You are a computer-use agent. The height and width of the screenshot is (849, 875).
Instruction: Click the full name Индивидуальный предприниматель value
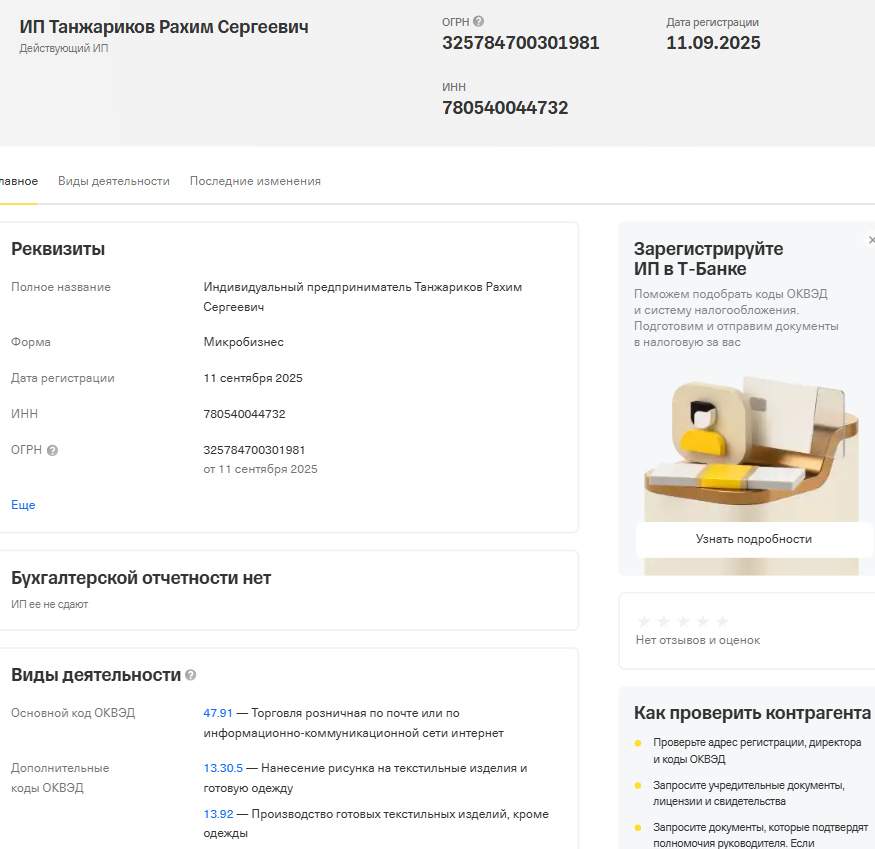point(363,297)
